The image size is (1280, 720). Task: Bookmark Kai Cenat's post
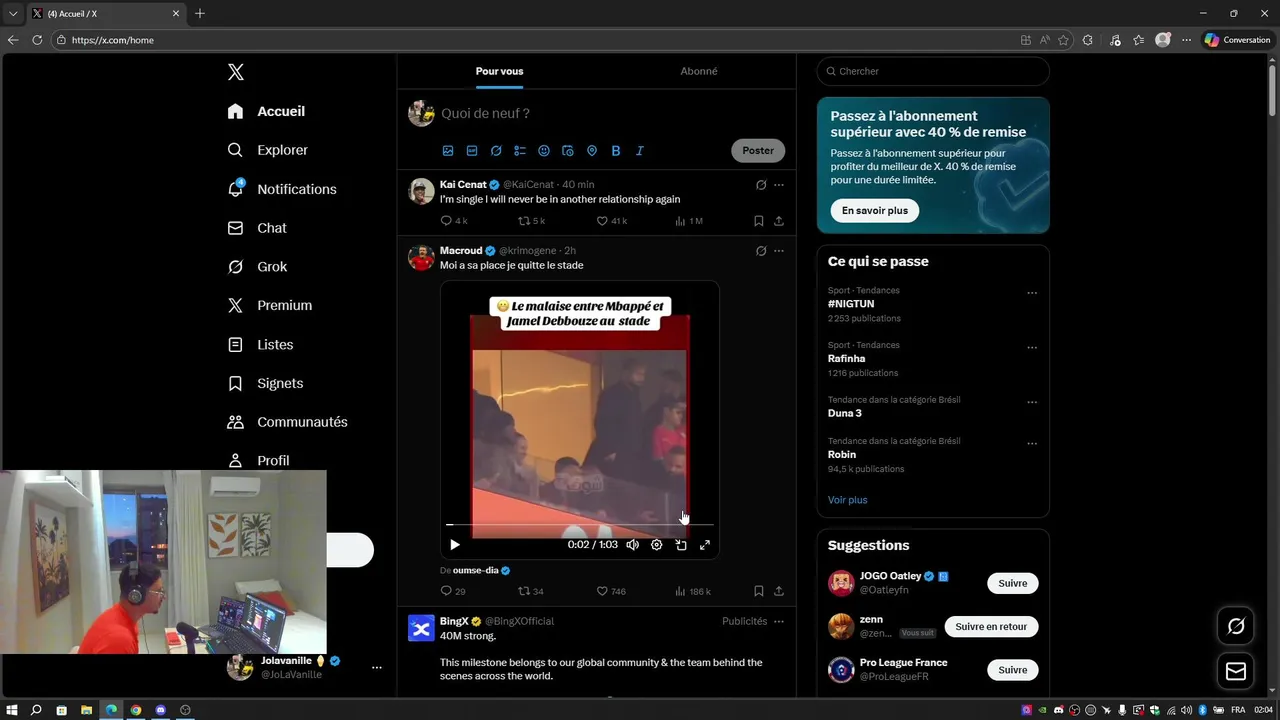click(x=759, y=221)
